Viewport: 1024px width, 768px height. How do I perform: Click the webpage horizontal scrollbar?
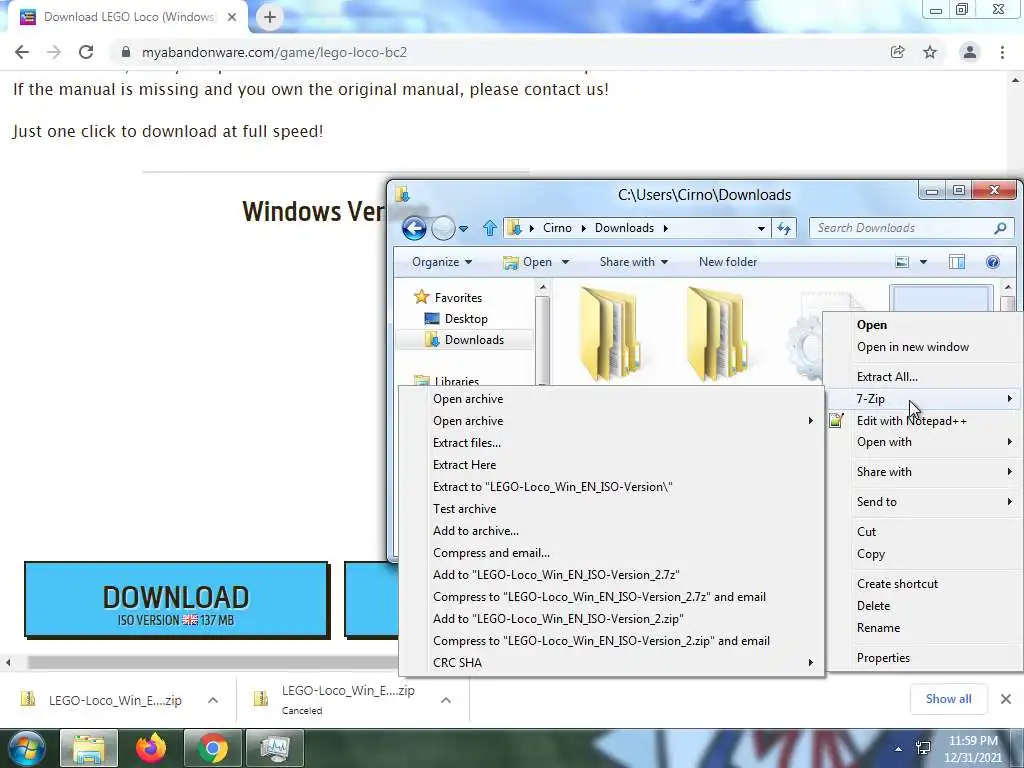pyautogui.click(x=212, y=662)
